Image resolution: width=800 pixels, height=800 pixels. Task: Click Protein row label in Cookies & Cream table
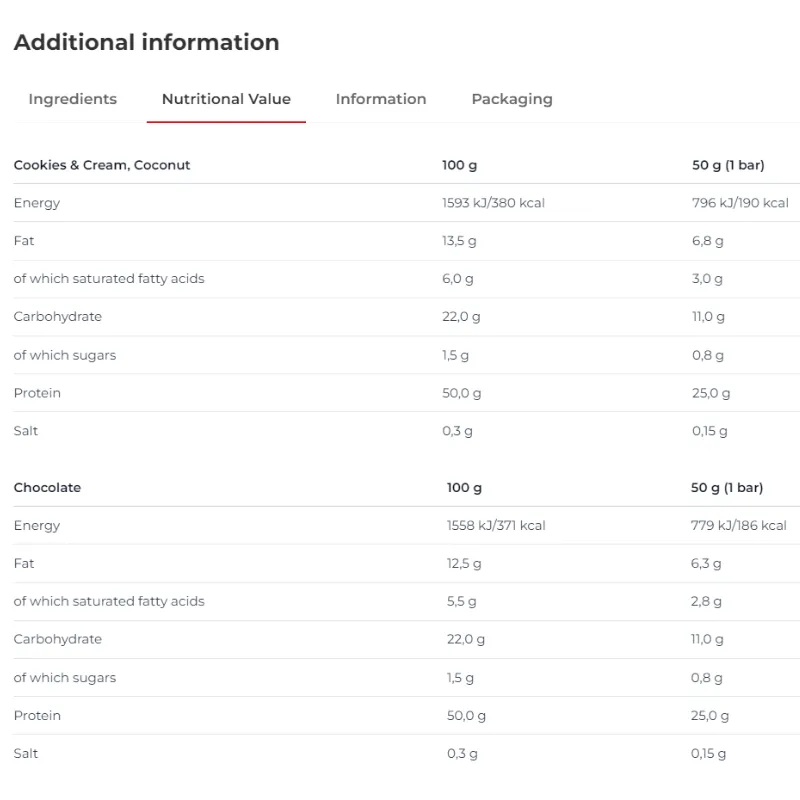click(x=37, y=393)
